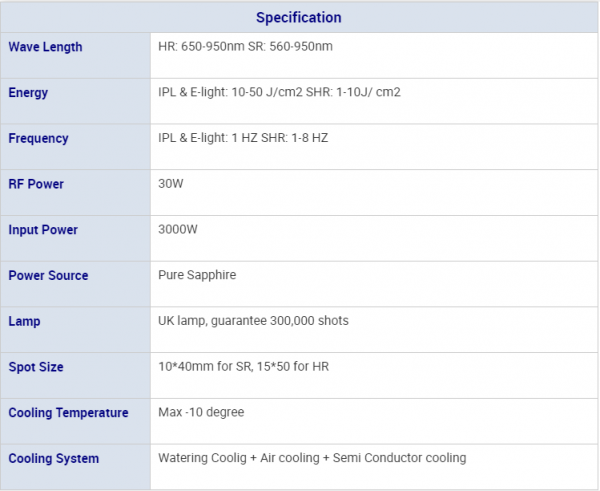Click the Specification table header
Image resolution: width=600 pixels, height=491 pixels.
coord(298,17)
